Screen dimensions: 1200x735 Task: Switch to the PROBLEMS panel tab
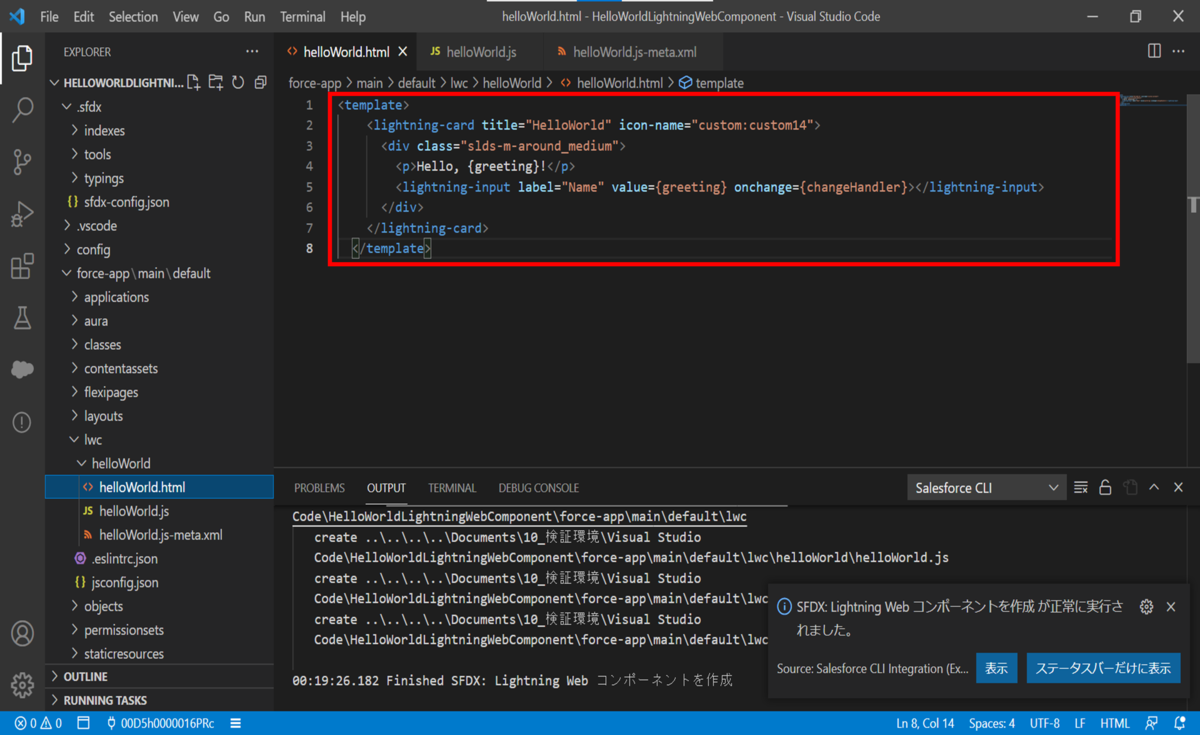(x=319, y=488)
